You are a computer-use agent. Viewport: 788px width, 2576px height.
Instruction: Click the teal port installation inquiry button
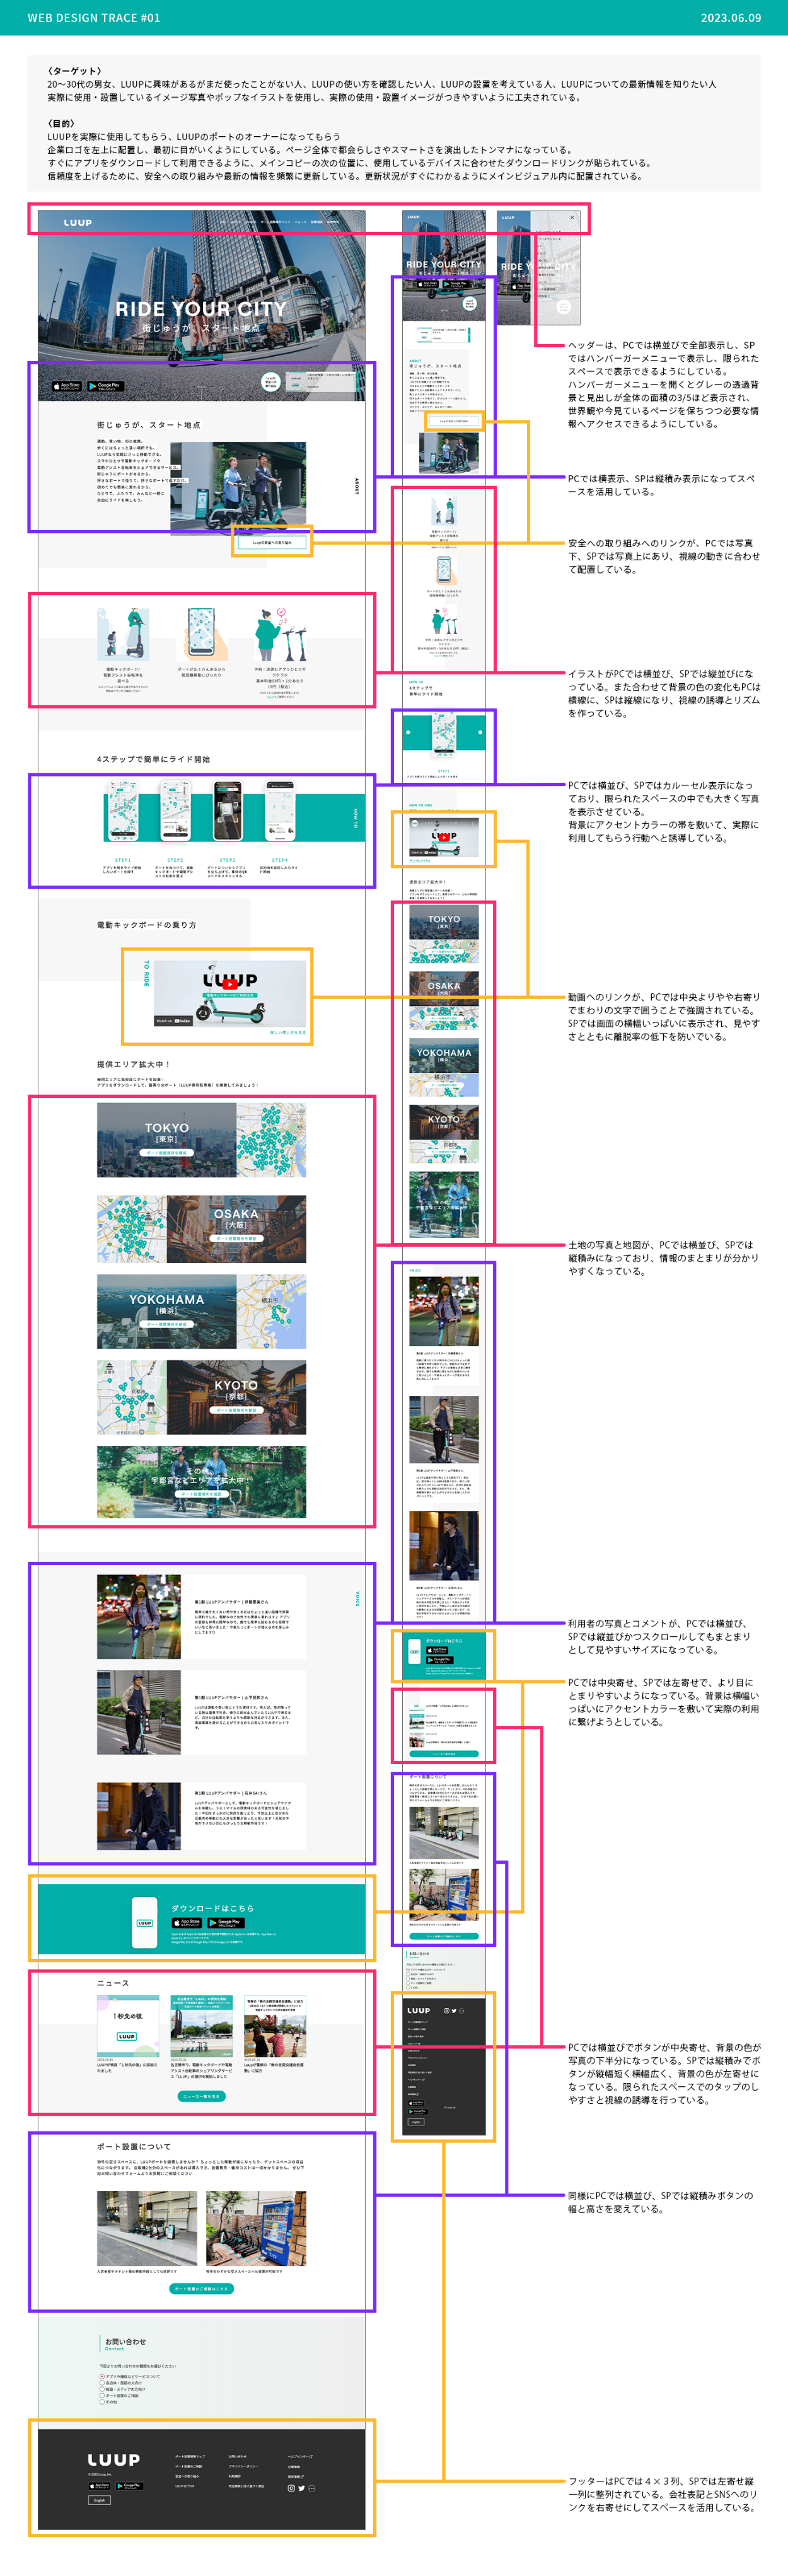(201, 2288)
